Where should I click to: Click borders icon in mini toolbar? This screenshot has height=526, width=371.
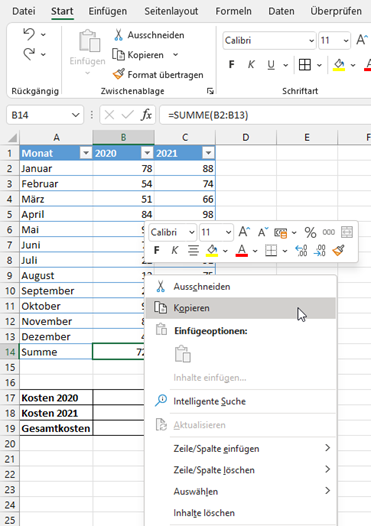coord(271,250)
